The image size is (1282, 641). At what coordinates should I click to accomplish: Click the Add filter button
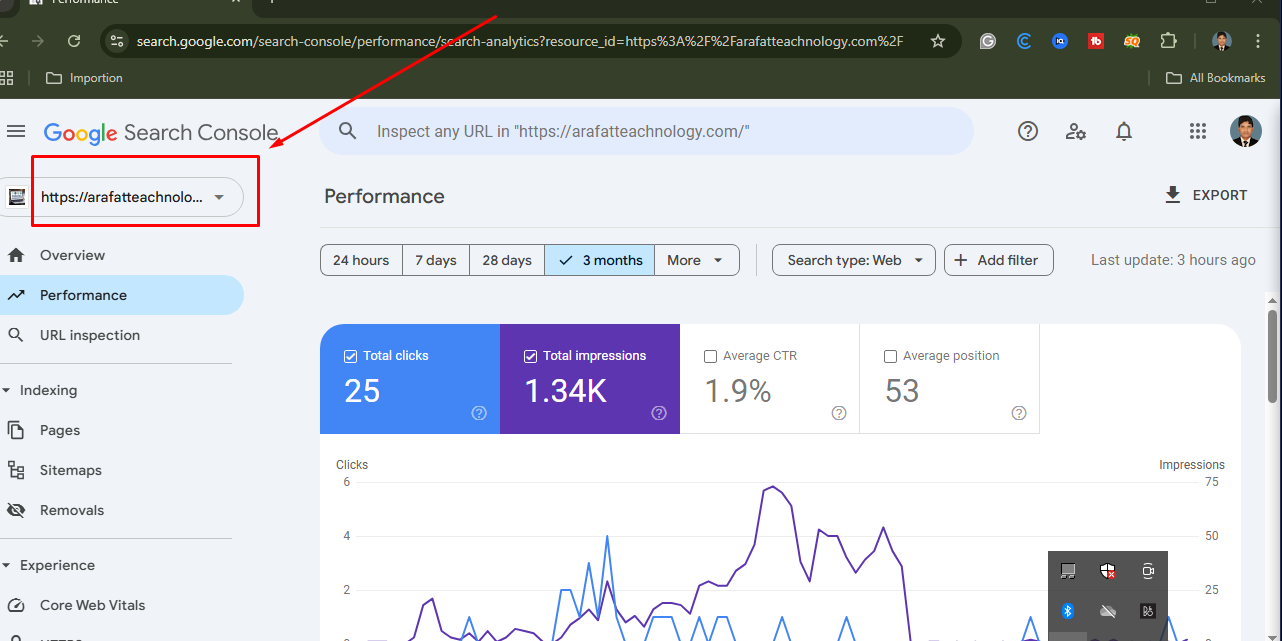(998, 260)
